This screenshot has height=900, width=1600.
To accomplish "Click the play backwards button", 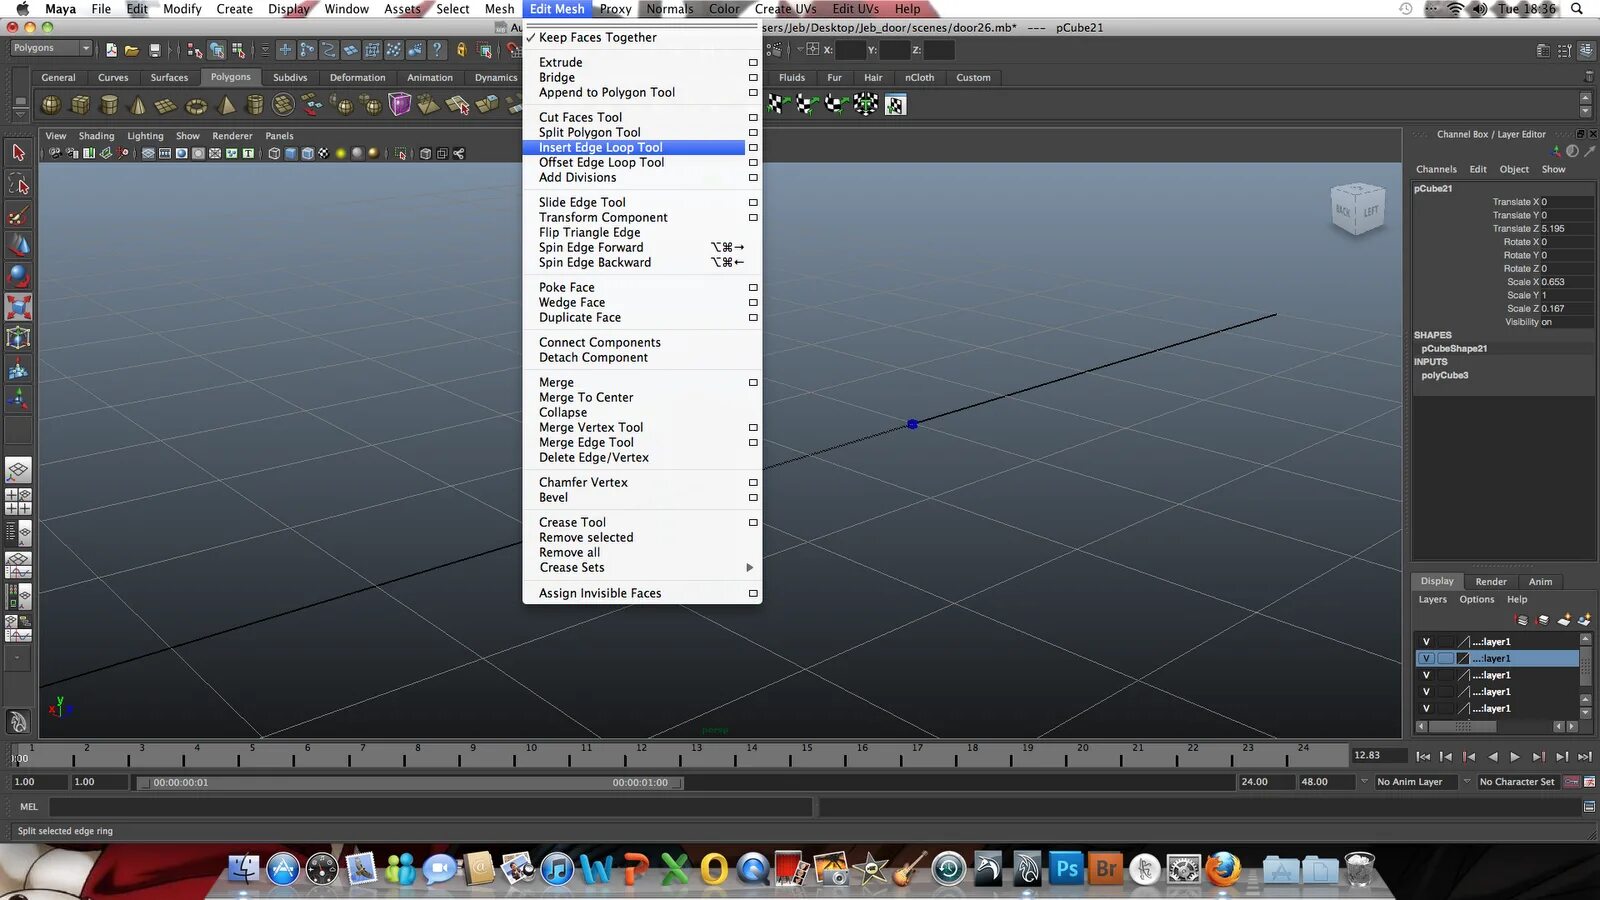I will (x=1492, y=757).
